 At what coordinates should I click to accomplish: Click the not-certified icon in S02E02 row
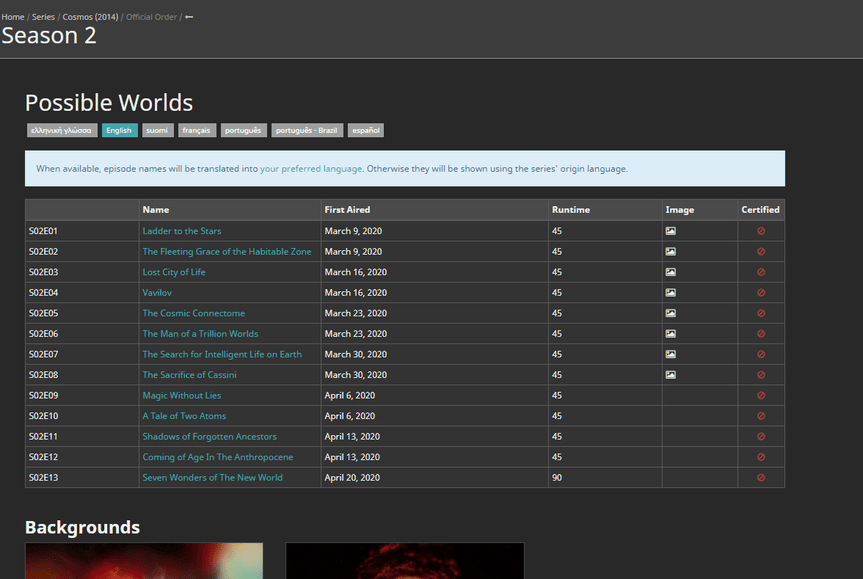[761, 252]
